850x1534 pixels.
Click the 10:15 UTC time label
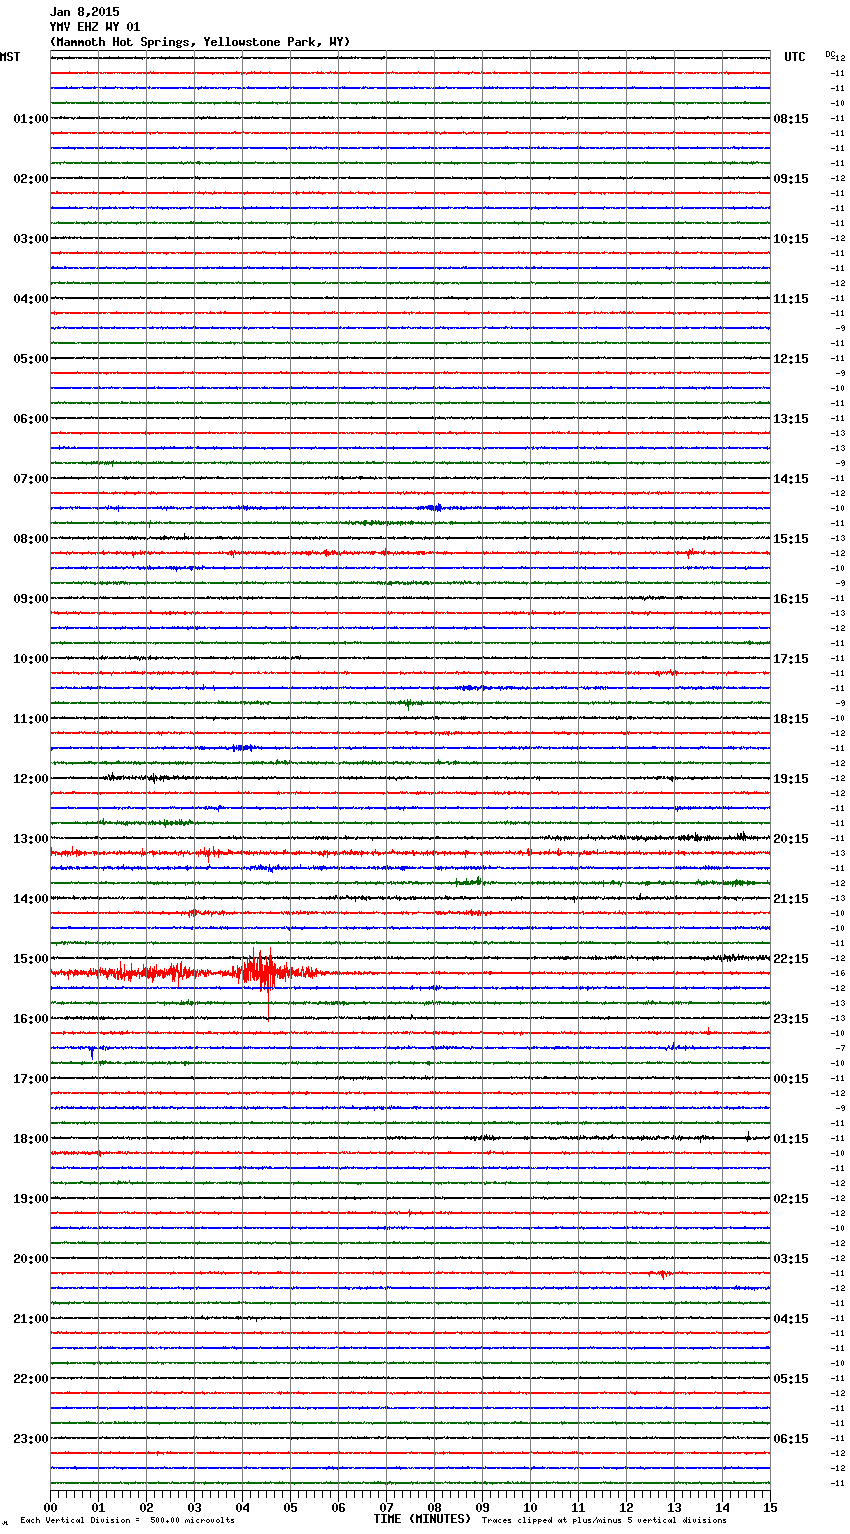tap(791, 239)
